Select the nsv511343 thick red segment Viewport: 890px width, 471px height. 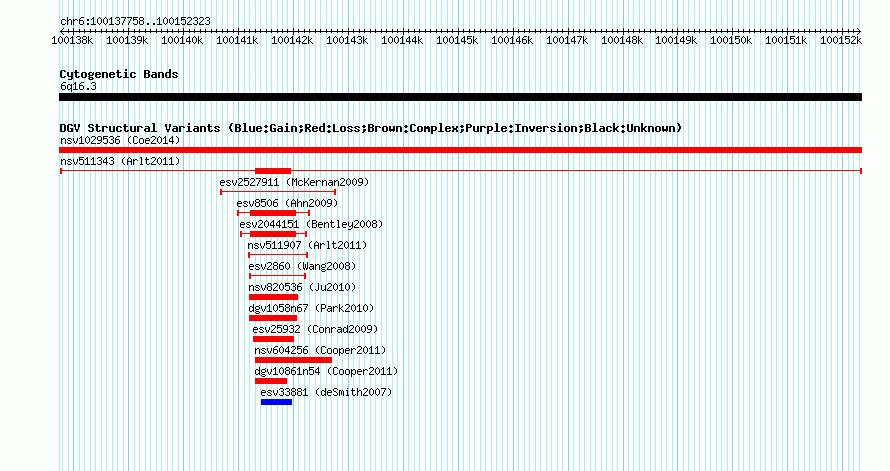click(273, 171)
